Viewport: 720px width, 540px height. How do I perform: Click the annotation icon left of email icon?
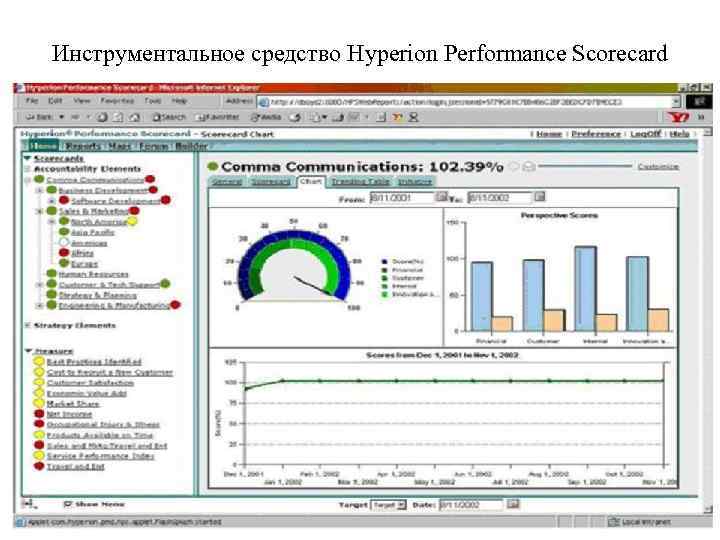point(514,167)
